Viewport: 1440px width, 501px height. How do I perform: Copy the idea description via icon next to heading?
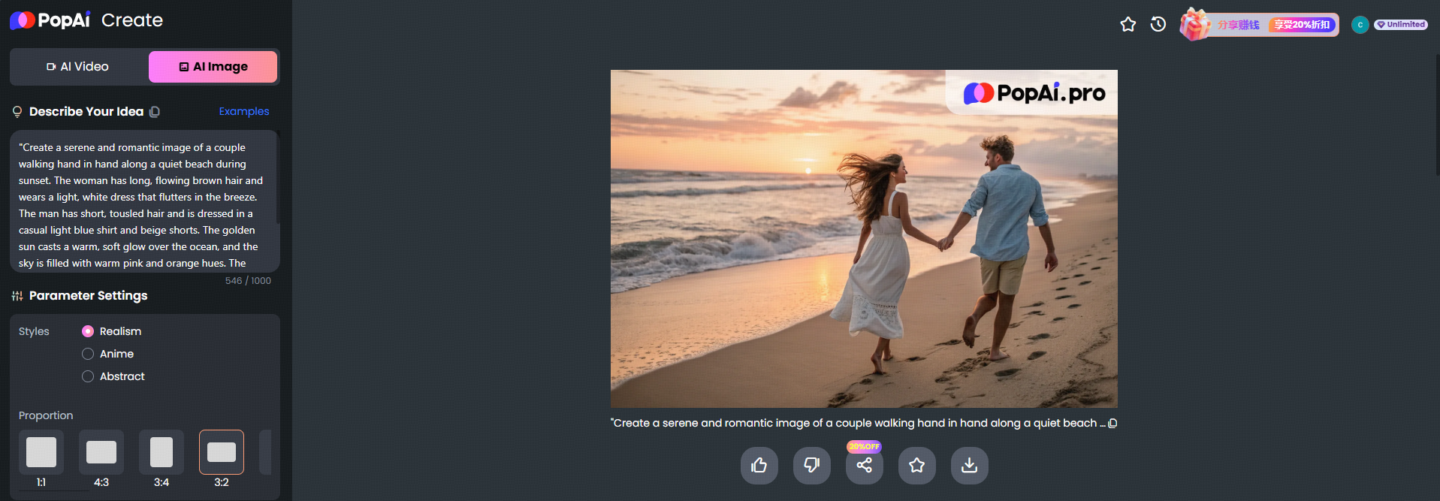pos(154,112)
